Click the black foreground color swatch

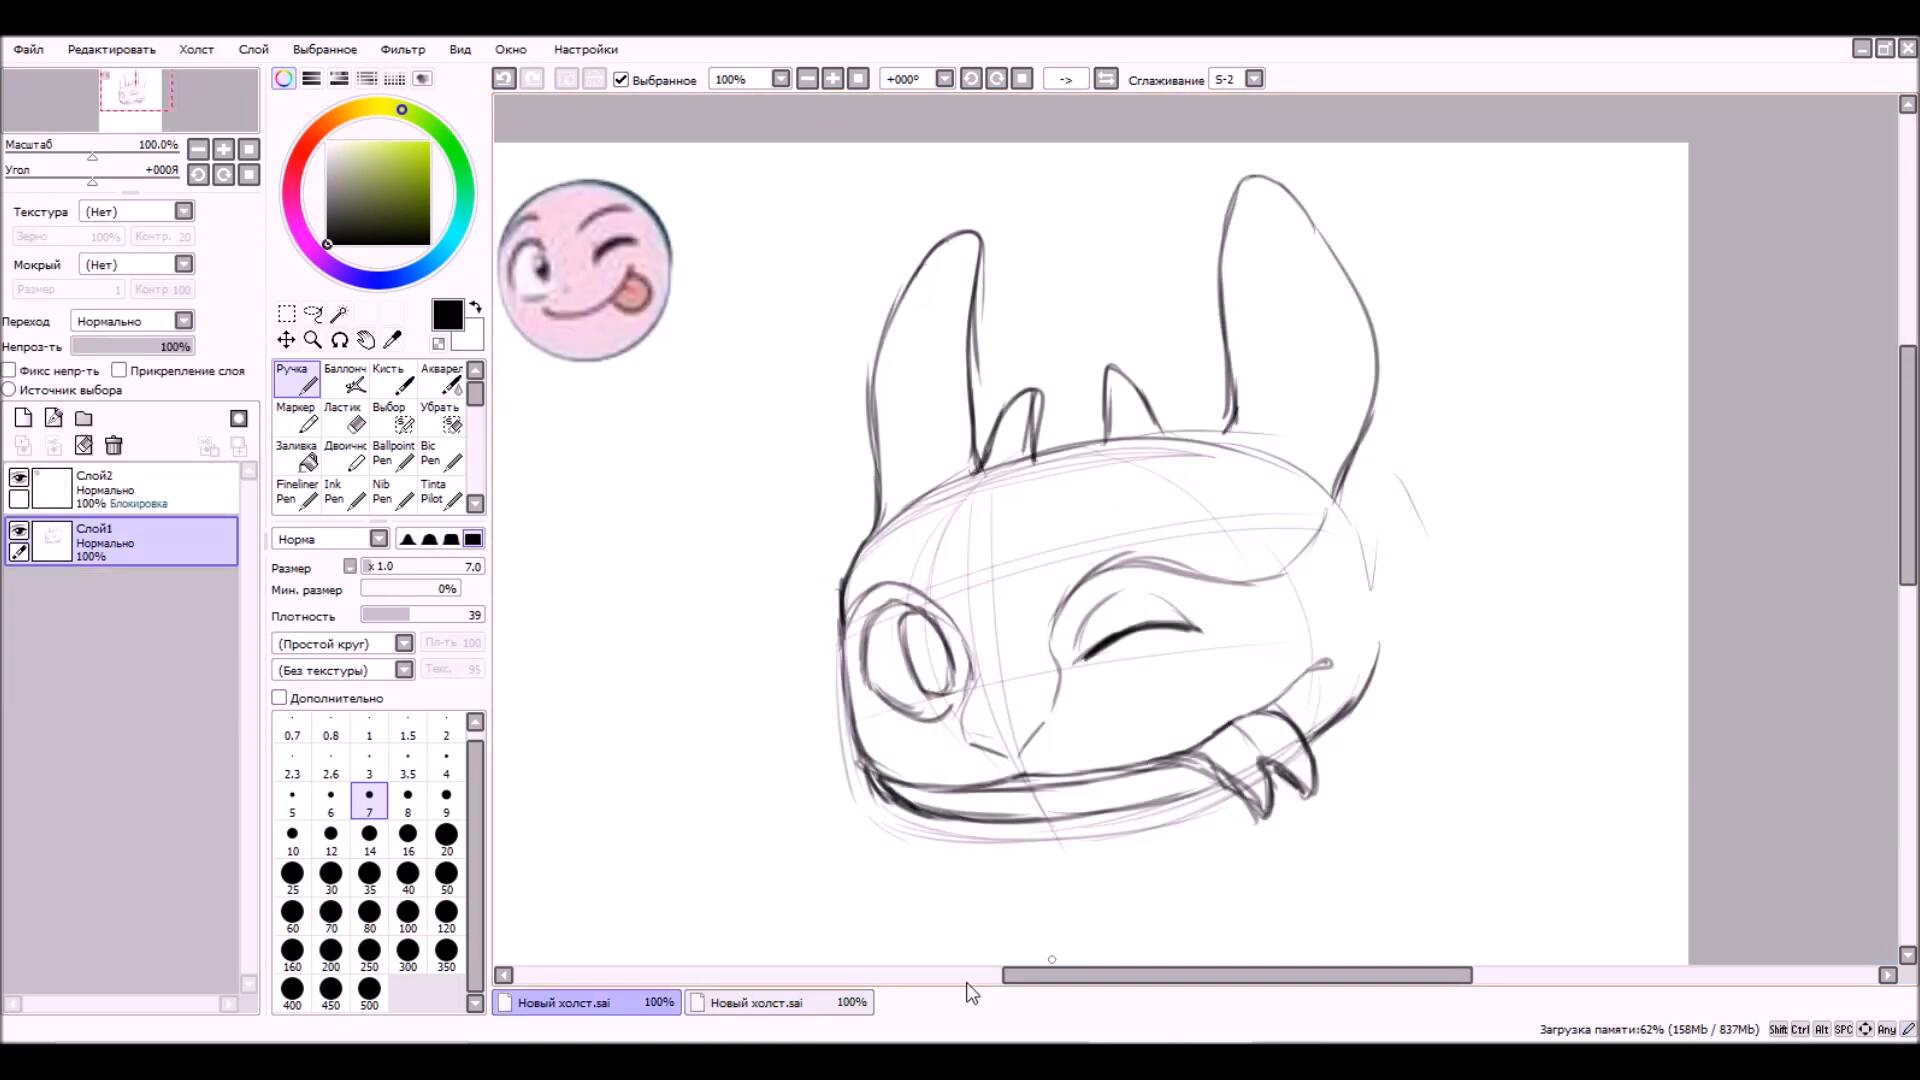(447, 315)
